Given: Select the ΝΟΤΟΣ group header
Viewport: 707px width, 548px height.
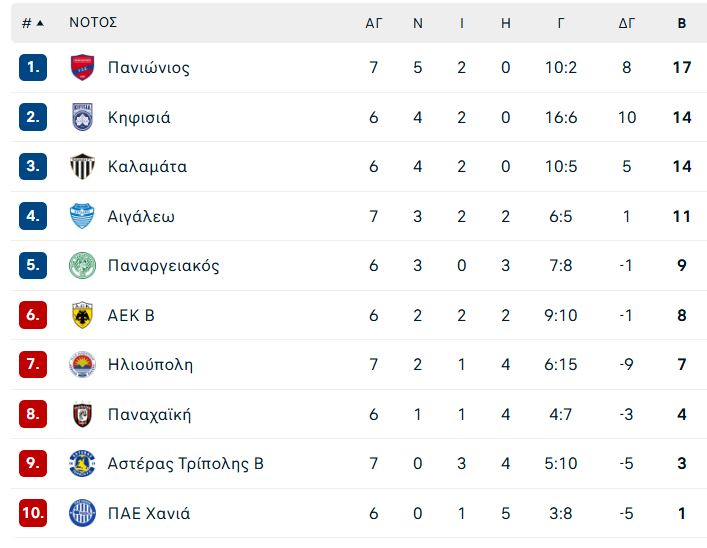Looking at the screenshot, I should coord(93,23).
